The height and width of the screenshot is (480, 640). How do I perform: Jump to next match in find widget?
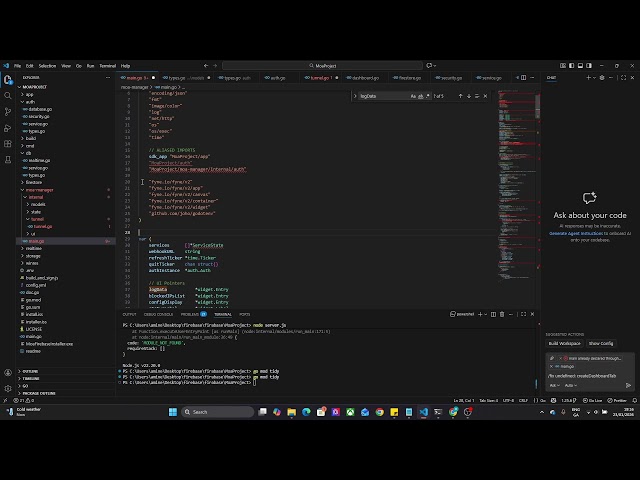(x=469, y=96)
